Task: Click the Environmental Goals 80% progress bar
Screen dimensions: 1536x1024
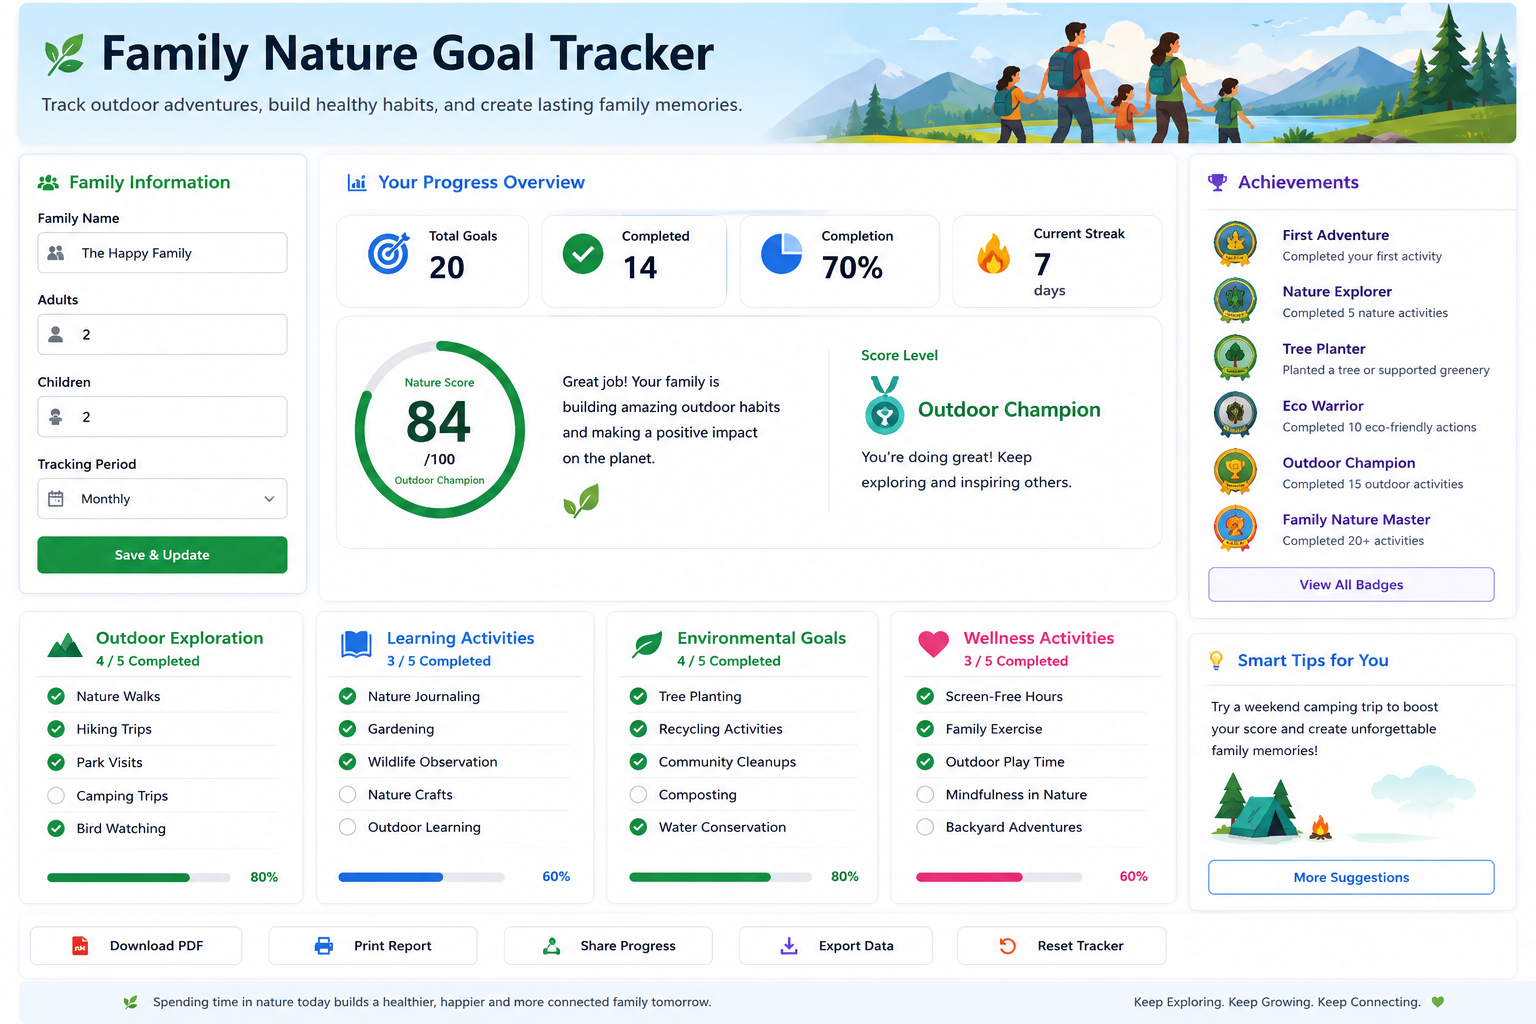Action: tap(720, 877)
